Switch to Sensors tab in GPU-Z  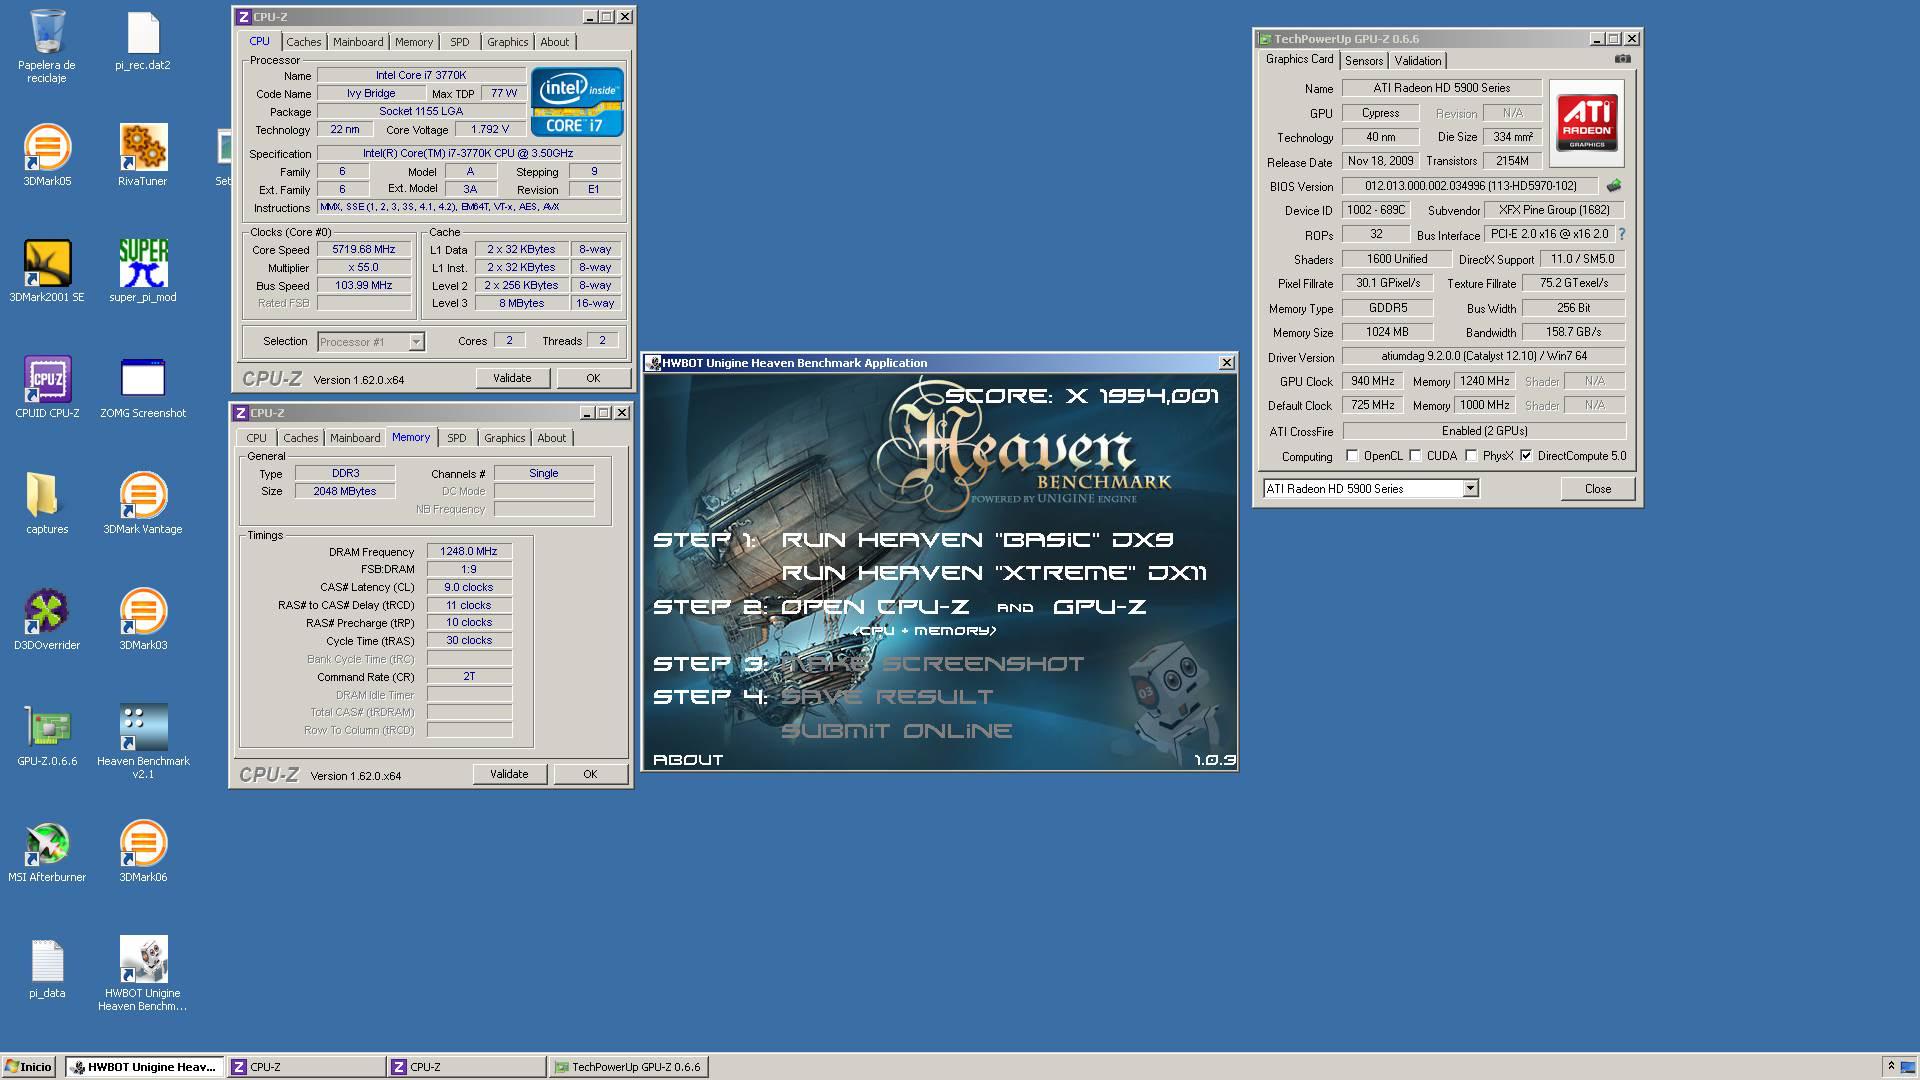coord(1364,61)
